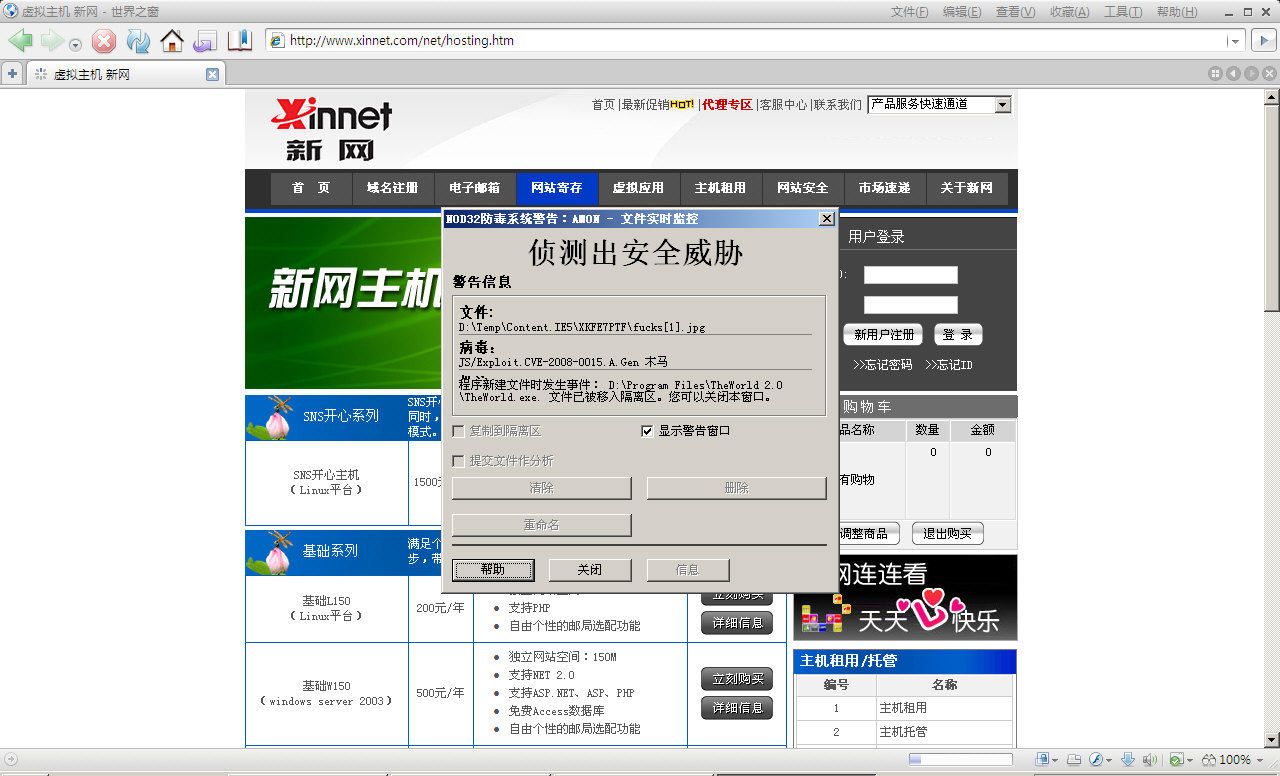Toggle 提交文件作分析 checkbox
The width and height of the screenshot is (1280, 776).
[x=458, y=461]
